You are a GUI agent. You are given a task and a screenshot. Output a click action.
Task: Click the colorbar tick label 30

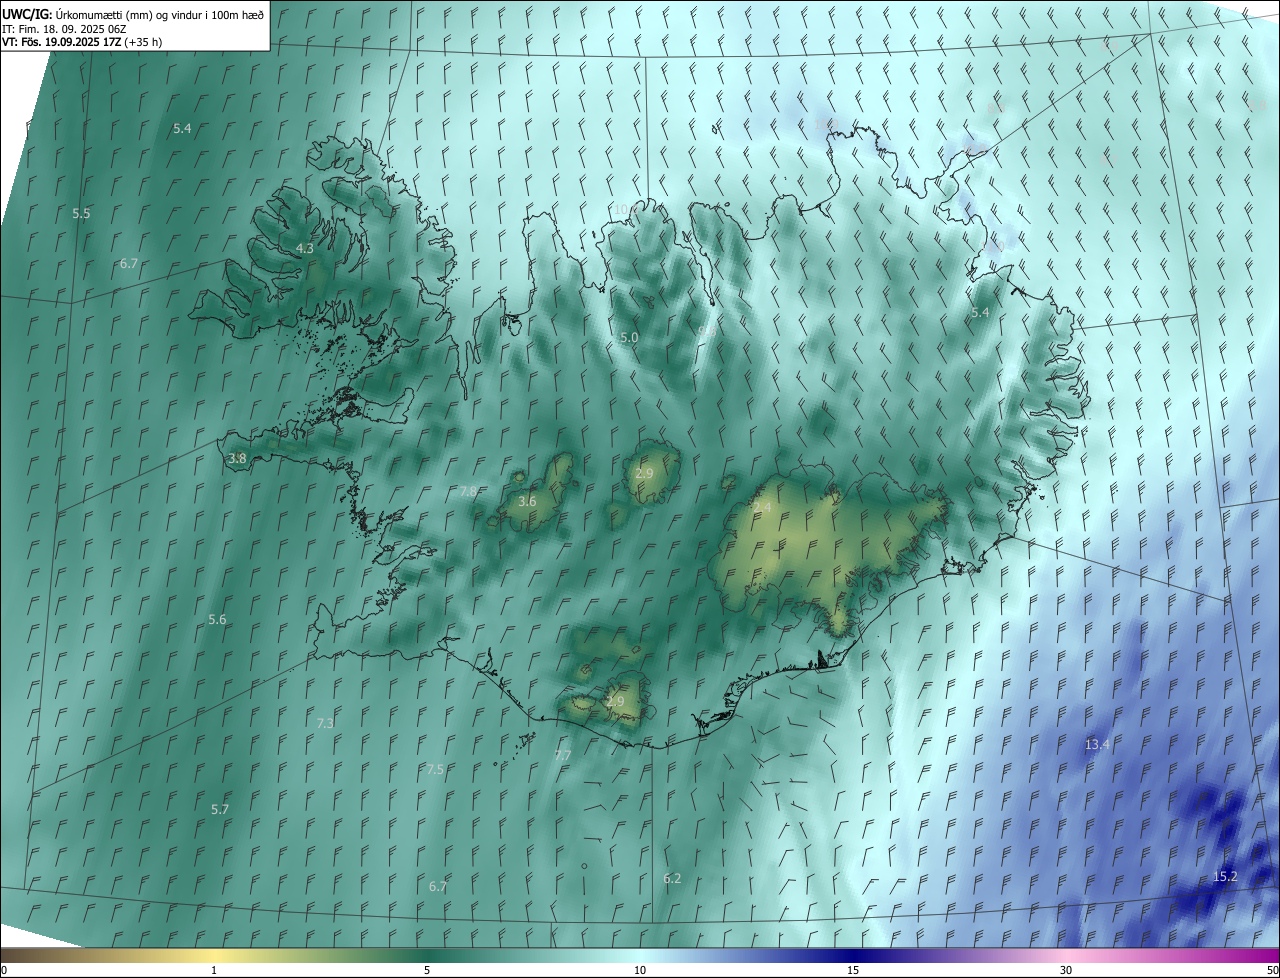point(1066,970)
